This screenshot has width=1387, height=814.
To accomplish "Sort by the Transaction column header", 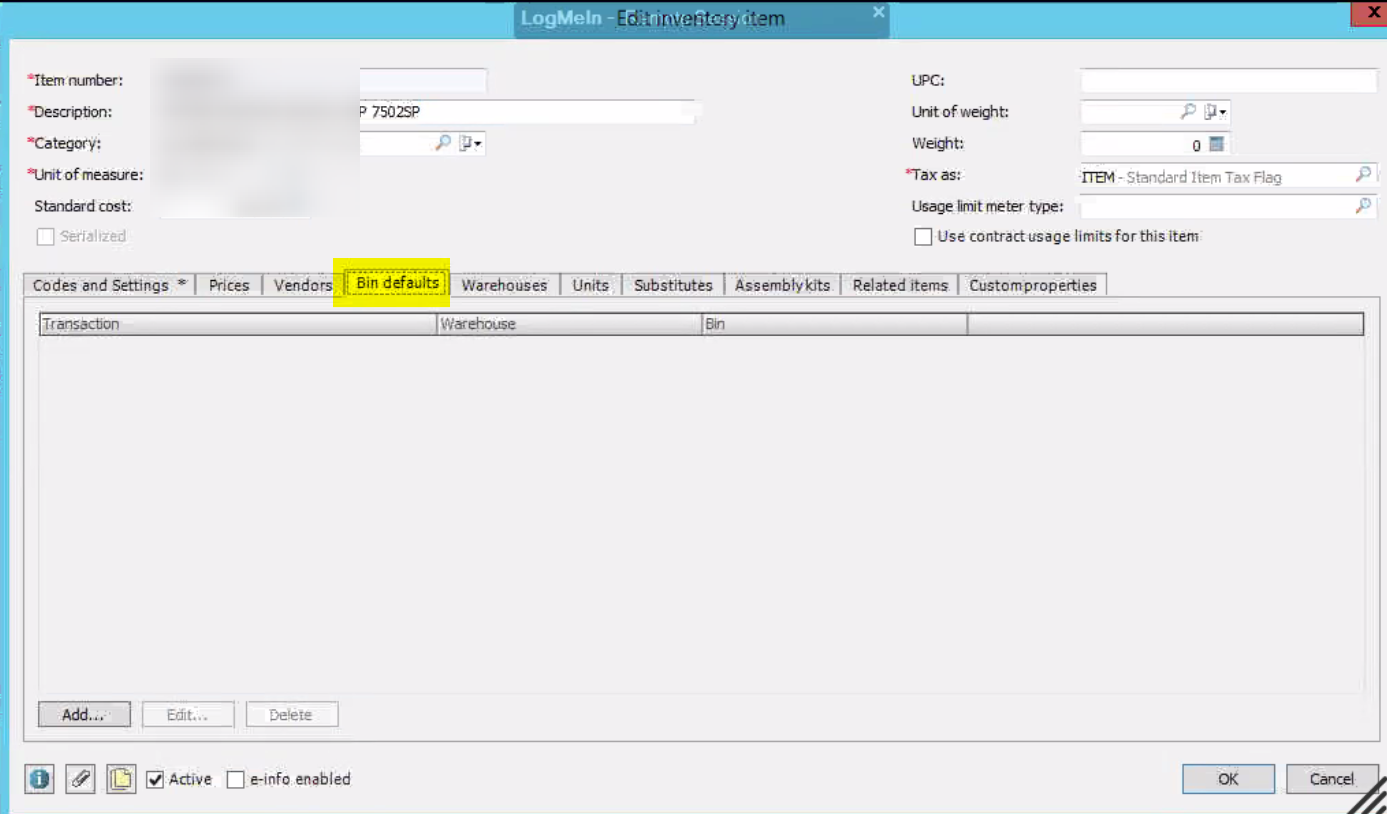I will click(238, 324).
